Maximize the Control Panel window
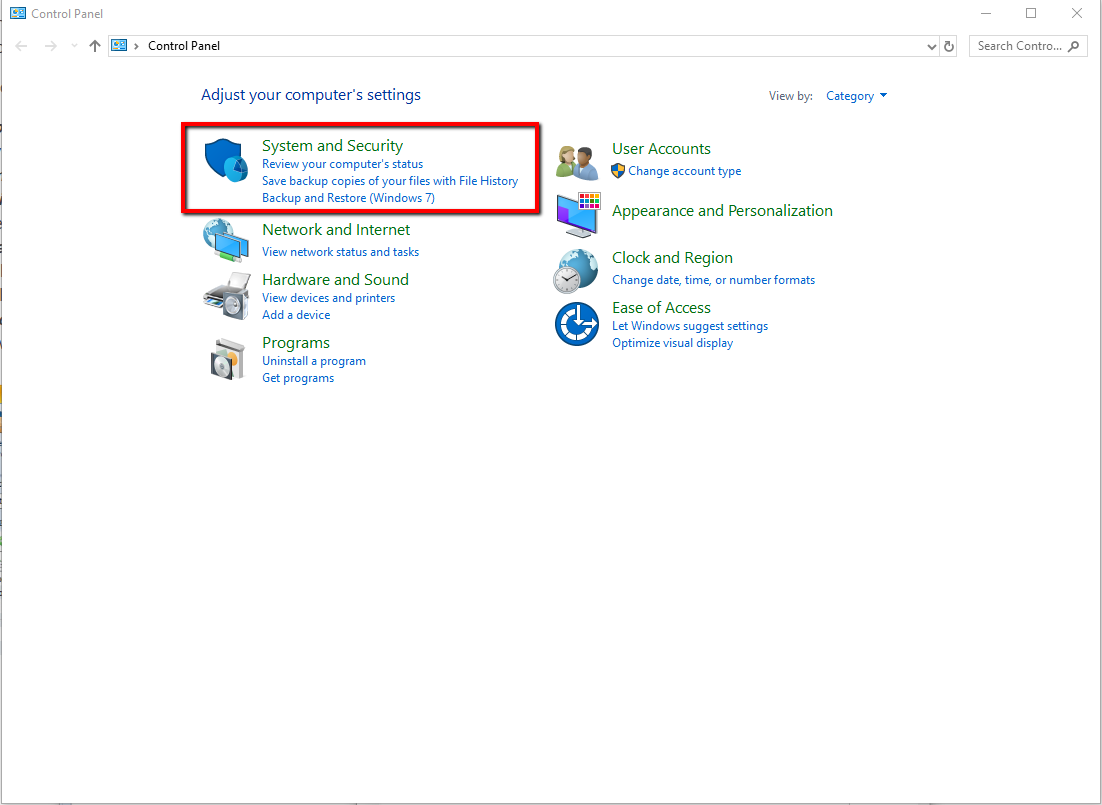Screen dimensions: 1102x805 tap(1031, 13)
